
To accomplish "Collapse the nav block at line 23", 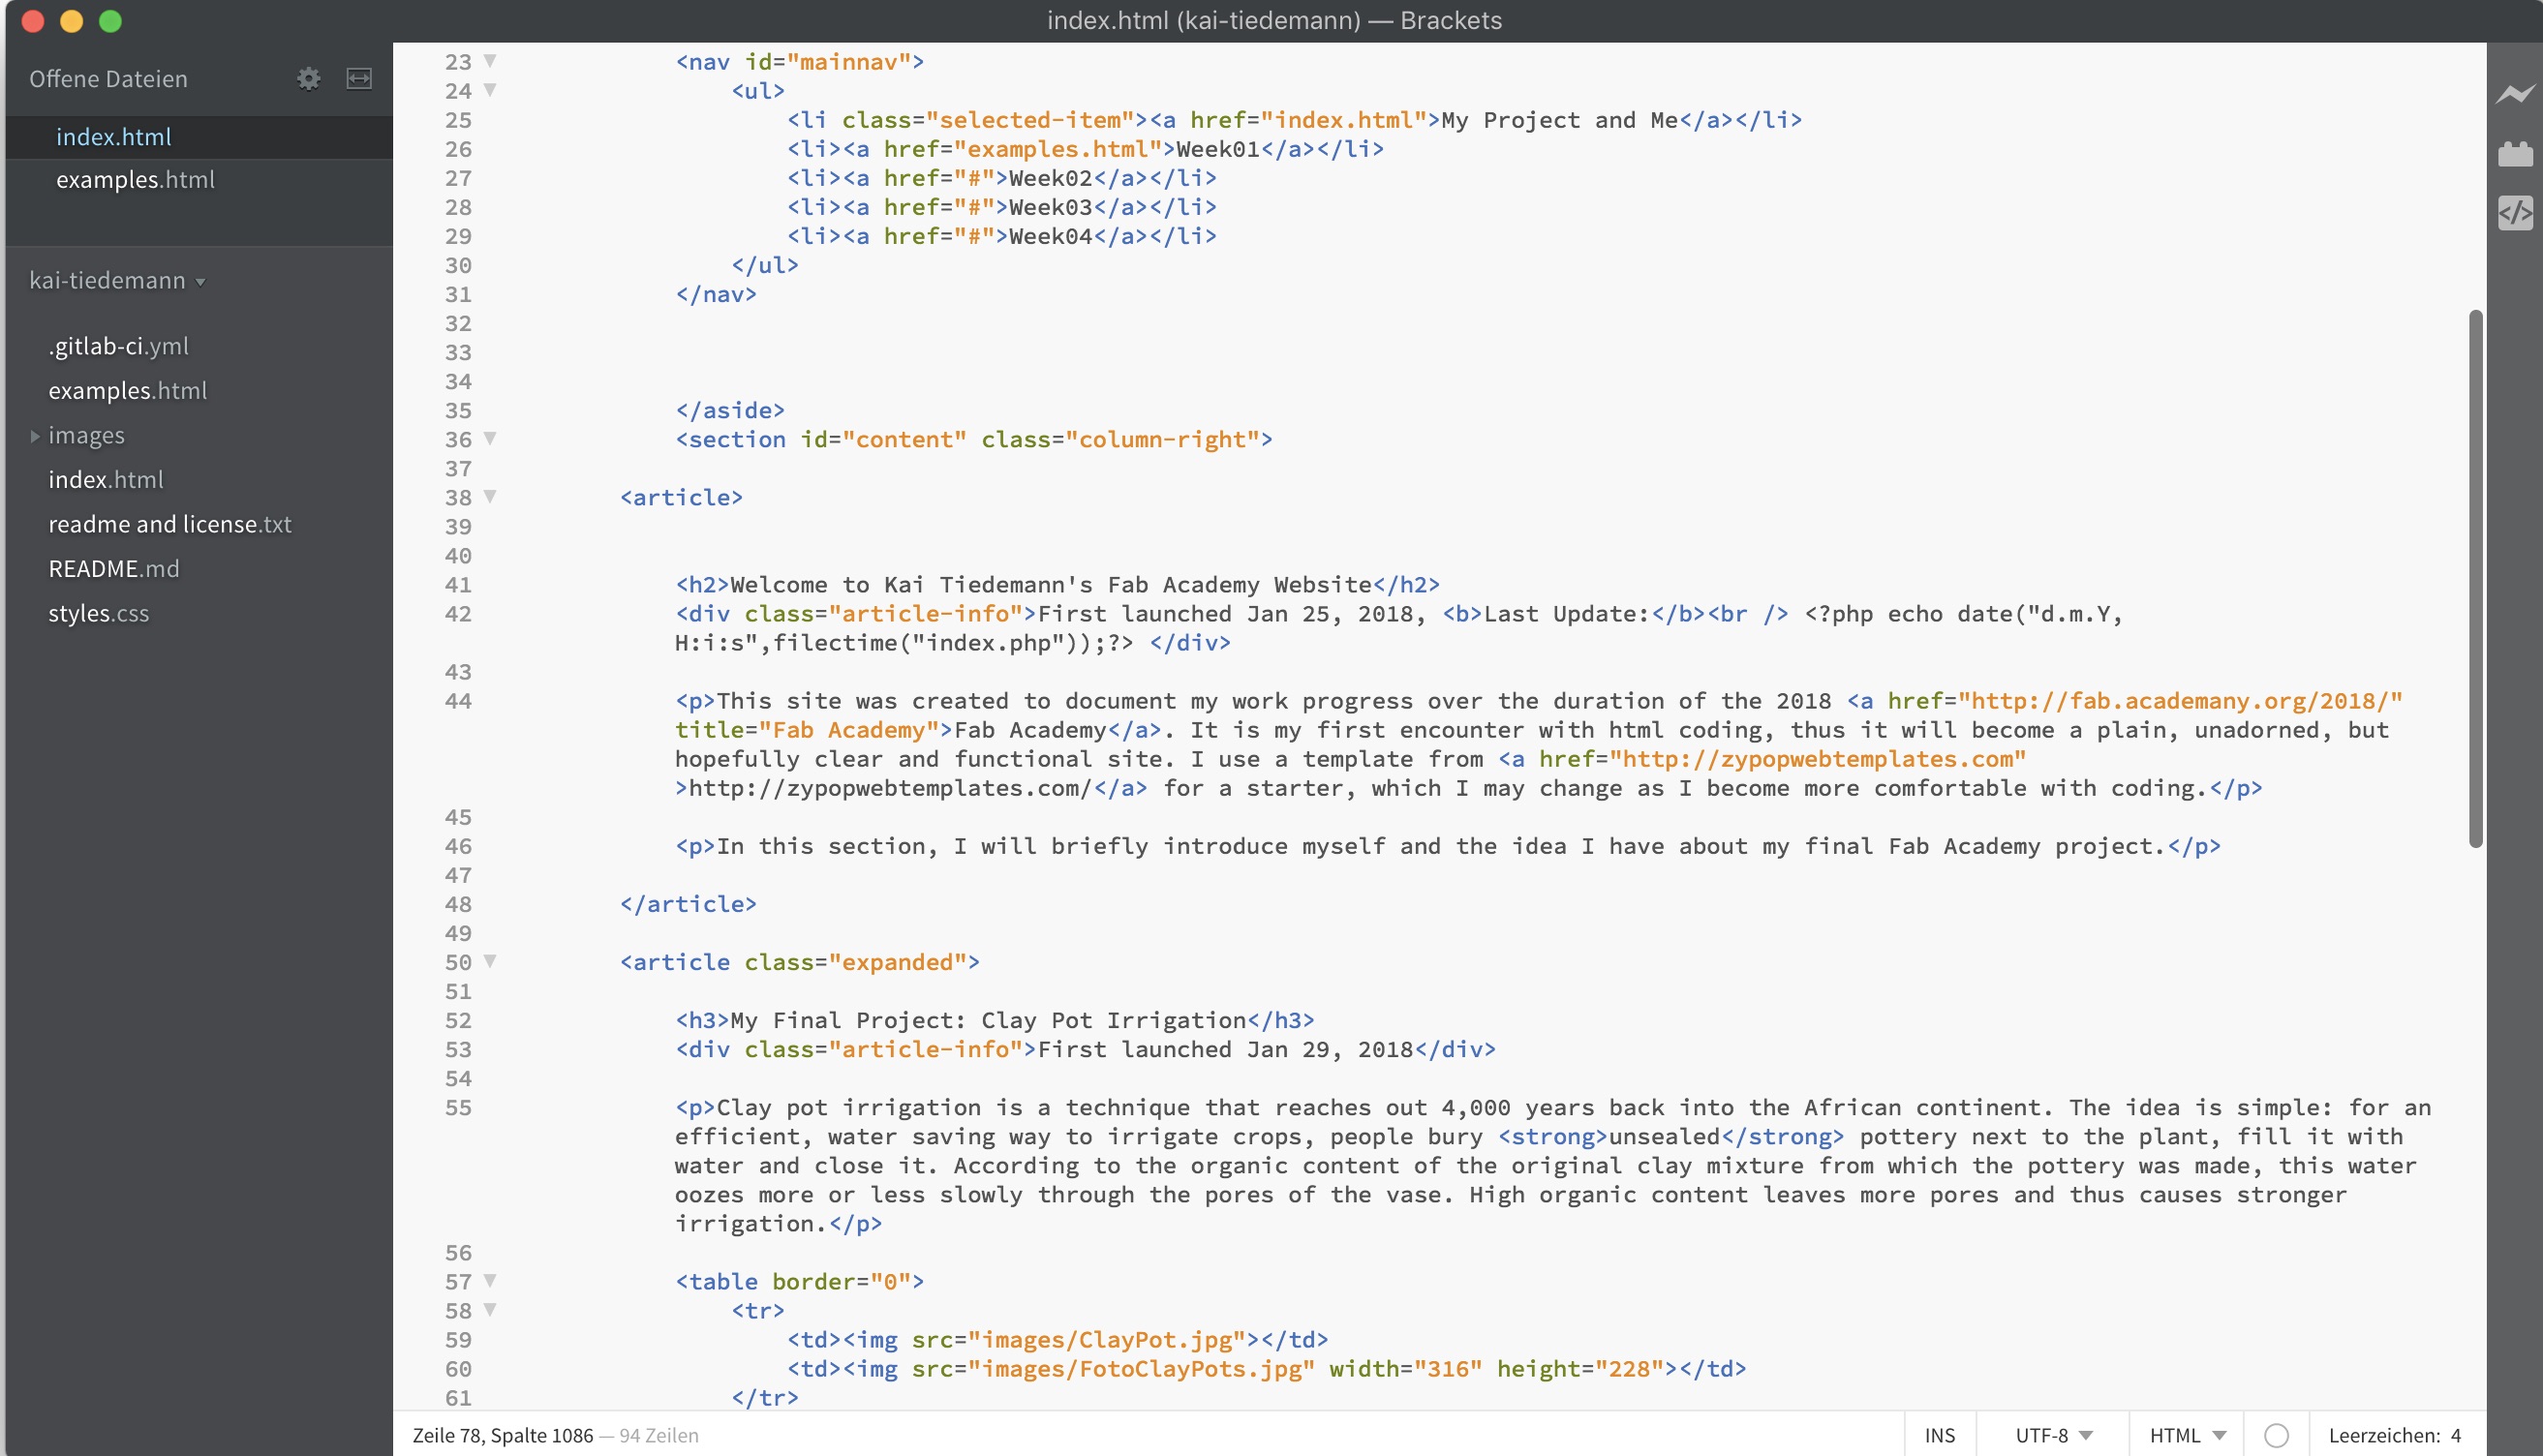I will (490, 61).
